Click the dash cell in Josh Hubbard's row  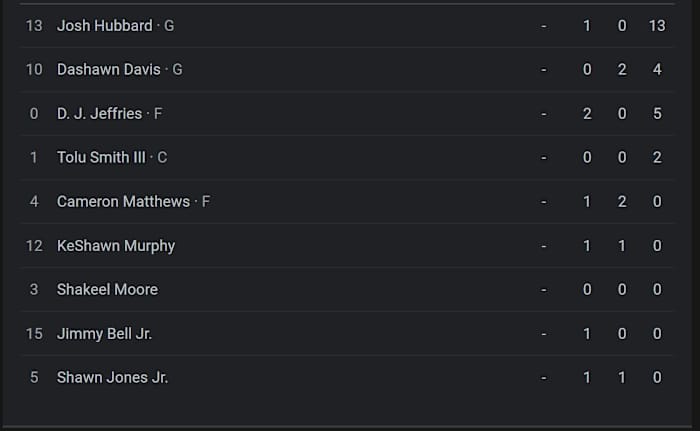pos(543,25)
